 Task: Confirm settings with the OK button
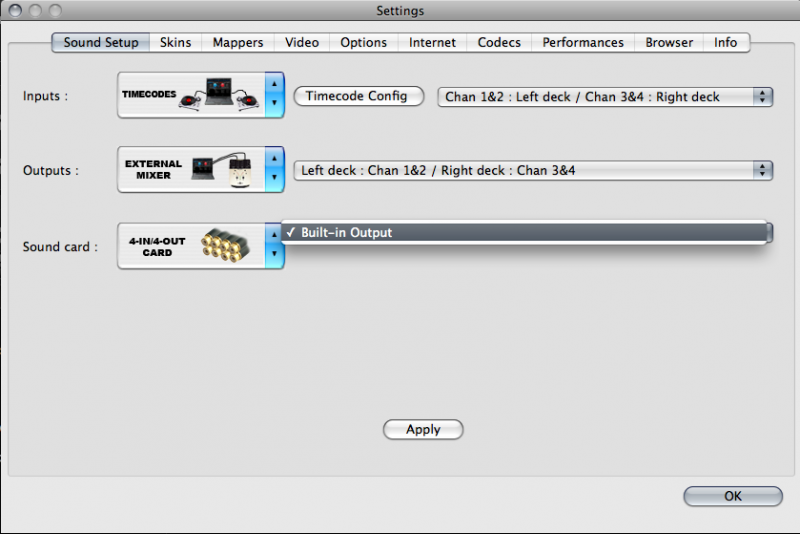(x=732, y=496)
